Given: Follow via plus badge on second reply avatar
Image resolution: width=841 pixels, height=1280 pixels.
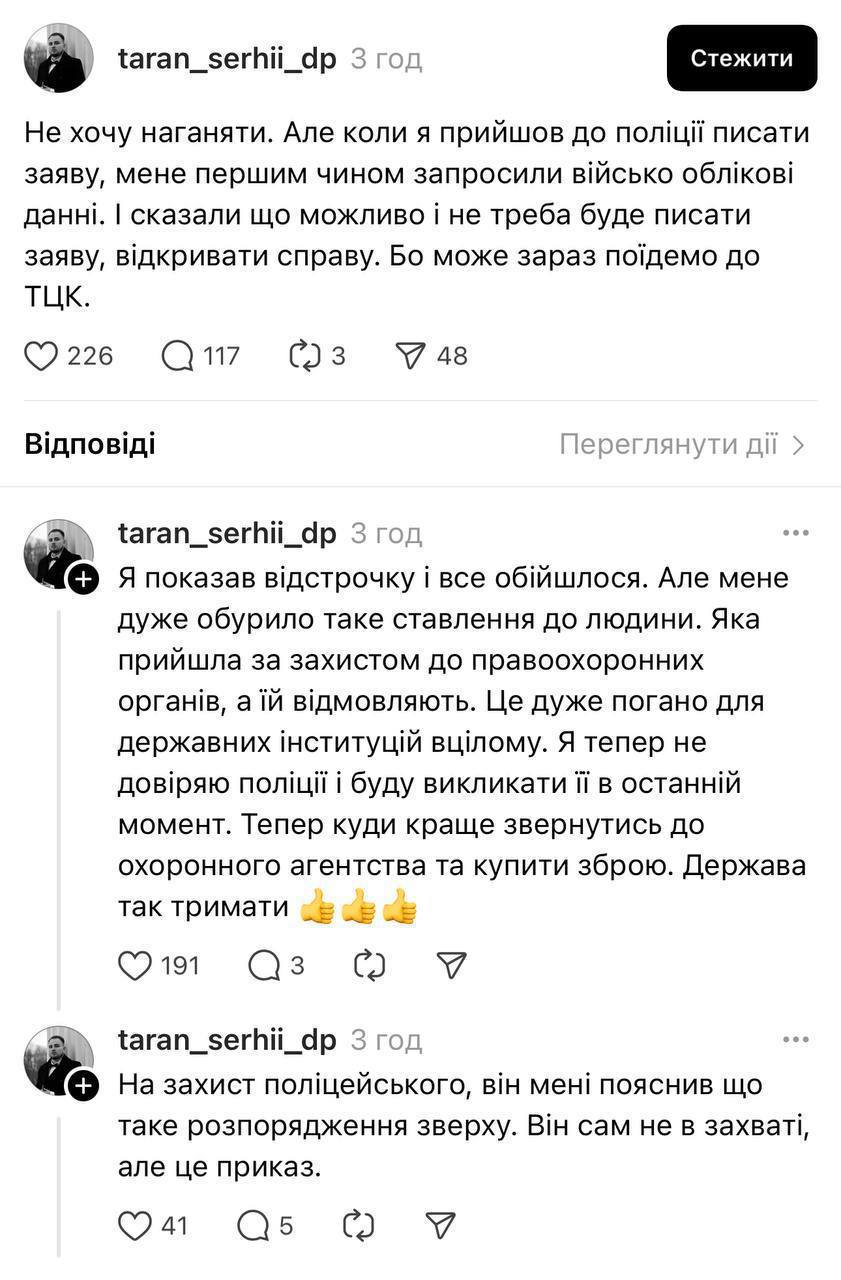Looking at the screenshot, I should (84, 1086).
